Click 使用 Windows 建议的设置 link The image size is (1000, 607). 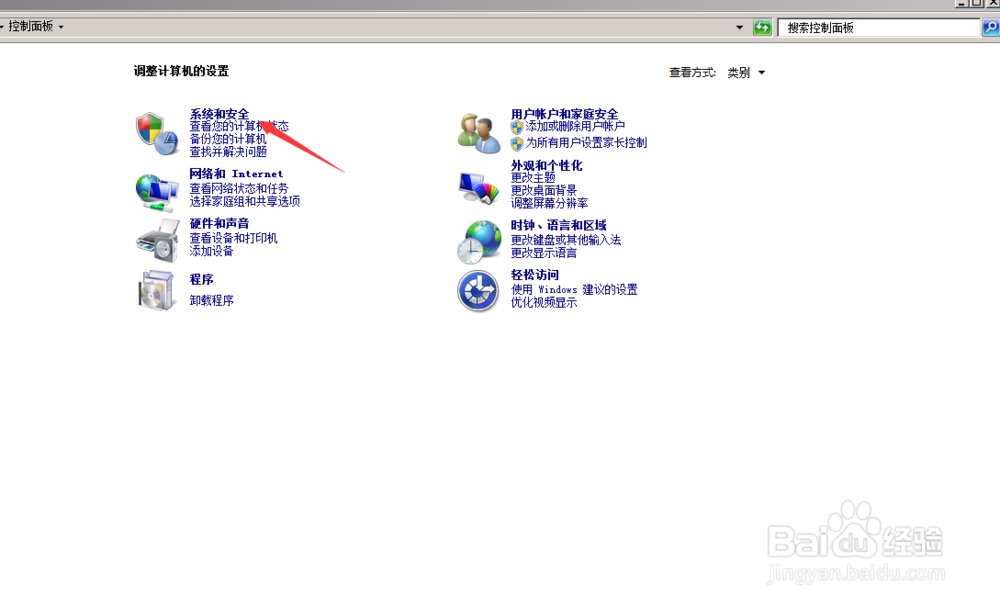coord(574,290)
